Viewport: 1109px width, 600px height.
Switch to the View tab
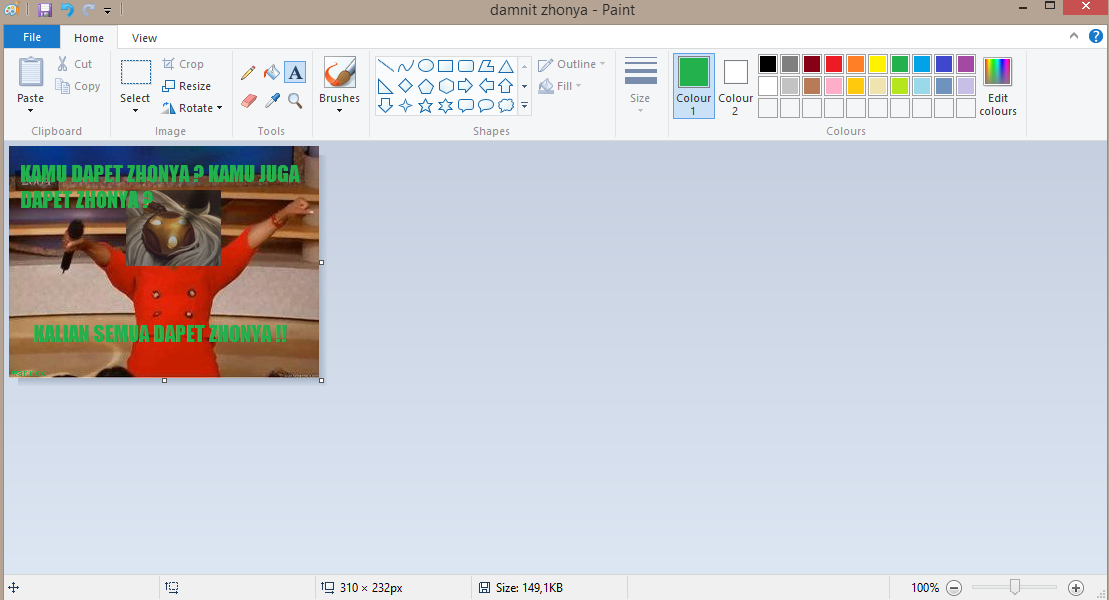[x=144, y=38]
